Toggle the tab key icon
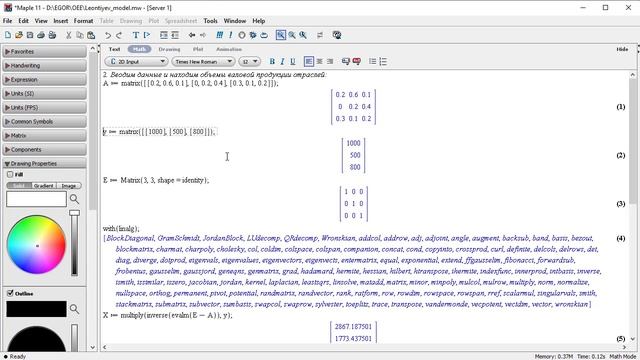640x360 pixels. tap(320, 35)
